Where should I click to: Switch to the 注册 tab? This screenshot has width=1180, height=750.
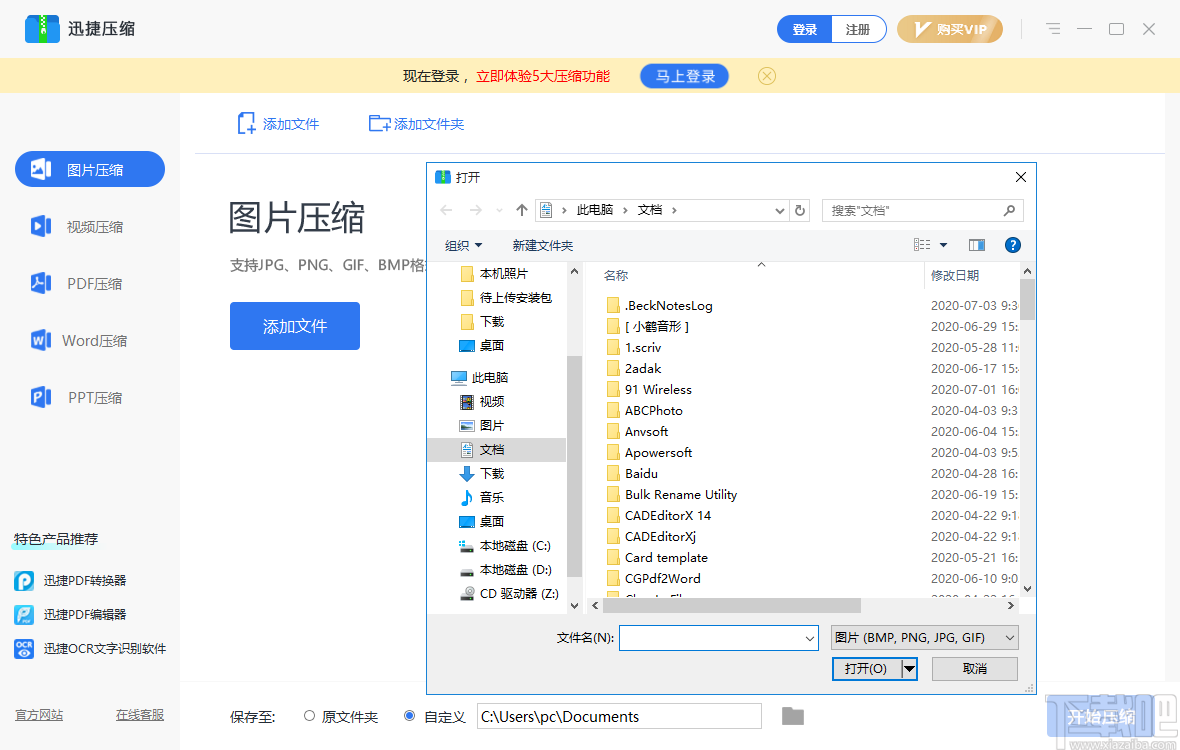tap(858, 29)
